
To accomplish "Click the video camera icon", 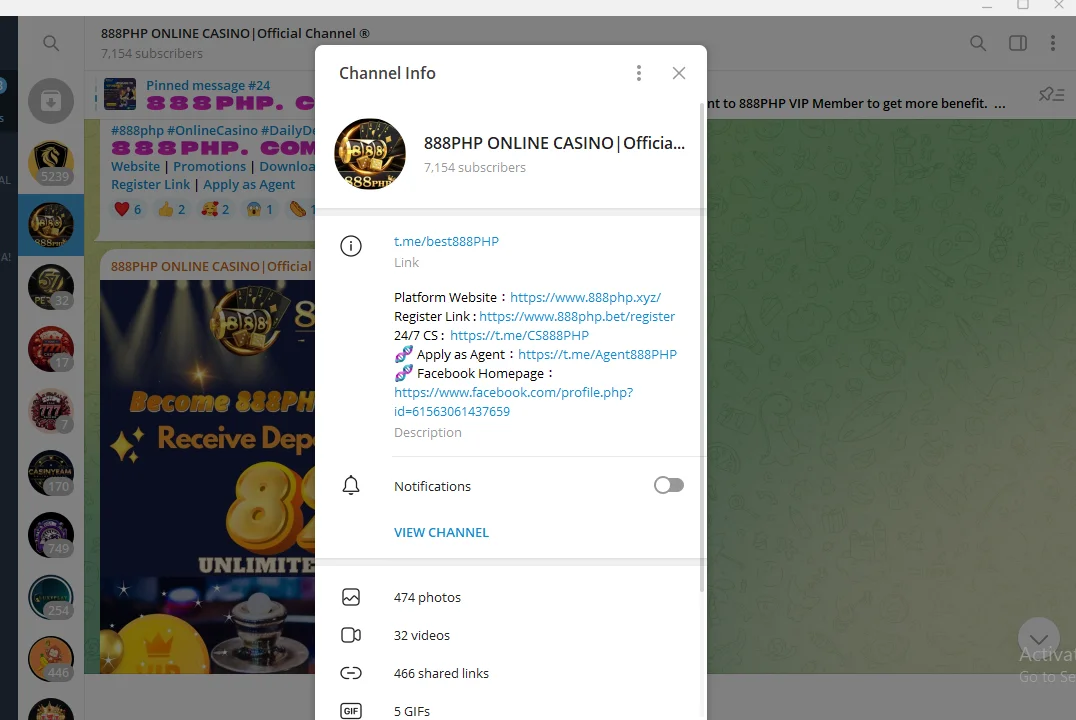I will 351,635.
